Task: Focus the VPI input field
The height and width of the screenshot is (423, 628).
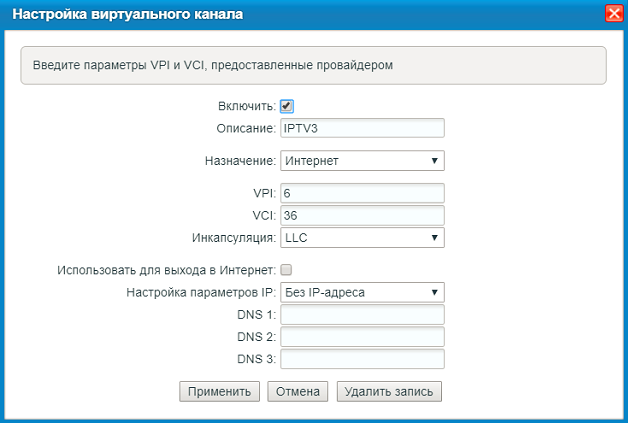Action: (362, 193)
